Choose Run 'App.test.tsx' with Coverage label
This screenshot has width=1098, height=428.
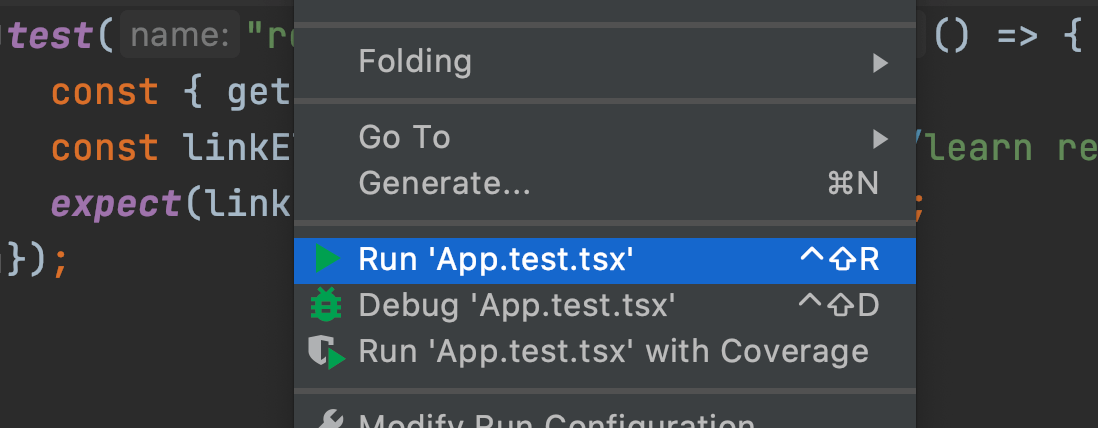click(613, 351)
